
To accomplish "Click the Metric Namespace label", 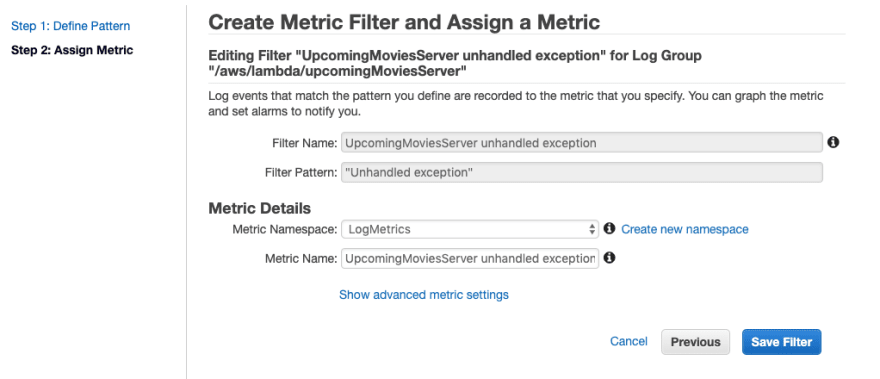I will click(x=285, y=229).
